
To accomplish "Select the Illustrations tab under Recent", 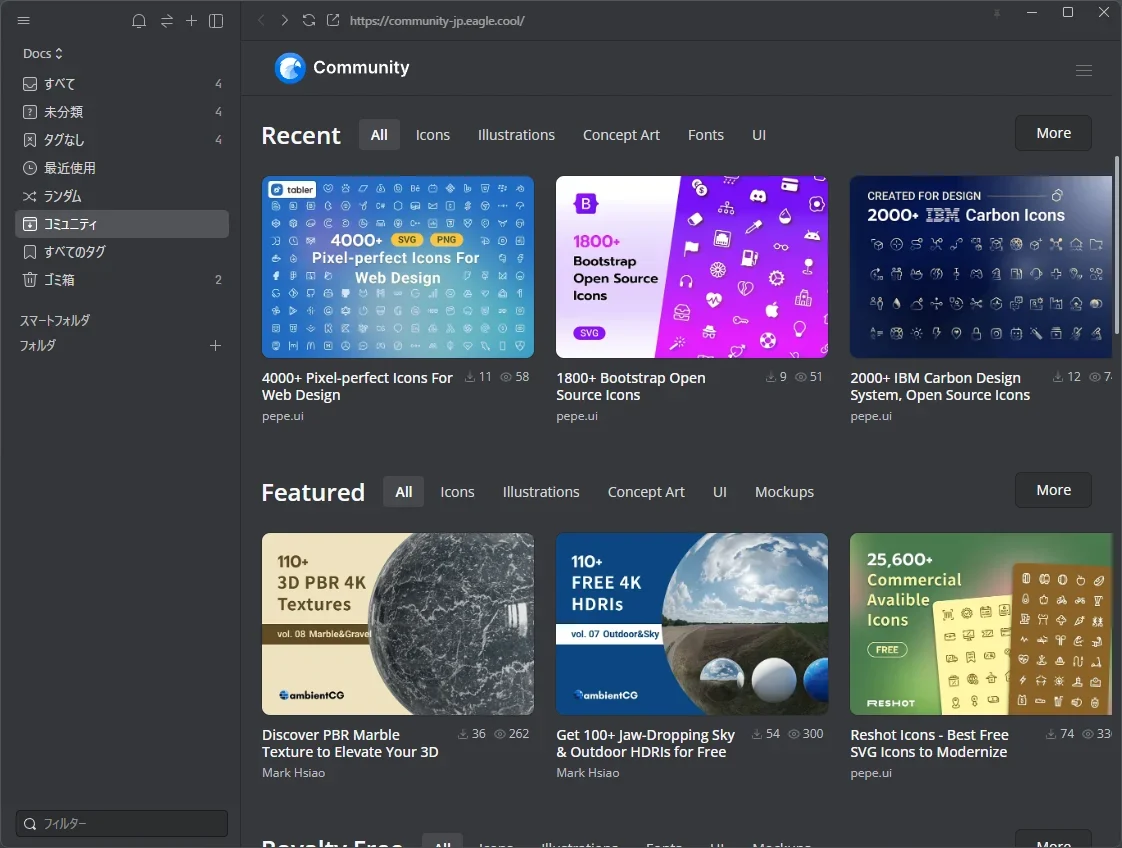I will (x=516, y=135).
